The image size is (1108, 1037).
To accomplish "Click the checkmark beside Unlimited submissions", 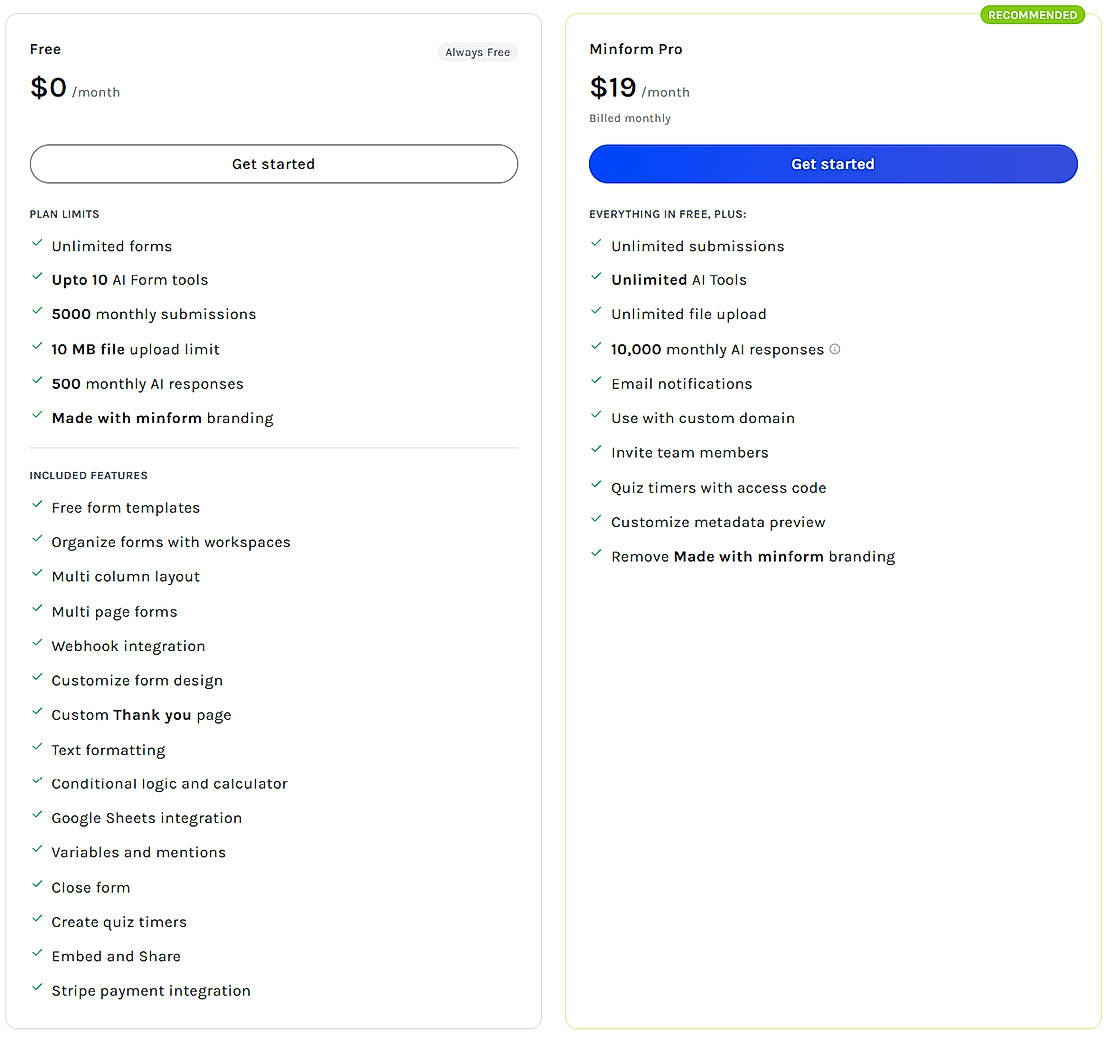I will [596, 243].
